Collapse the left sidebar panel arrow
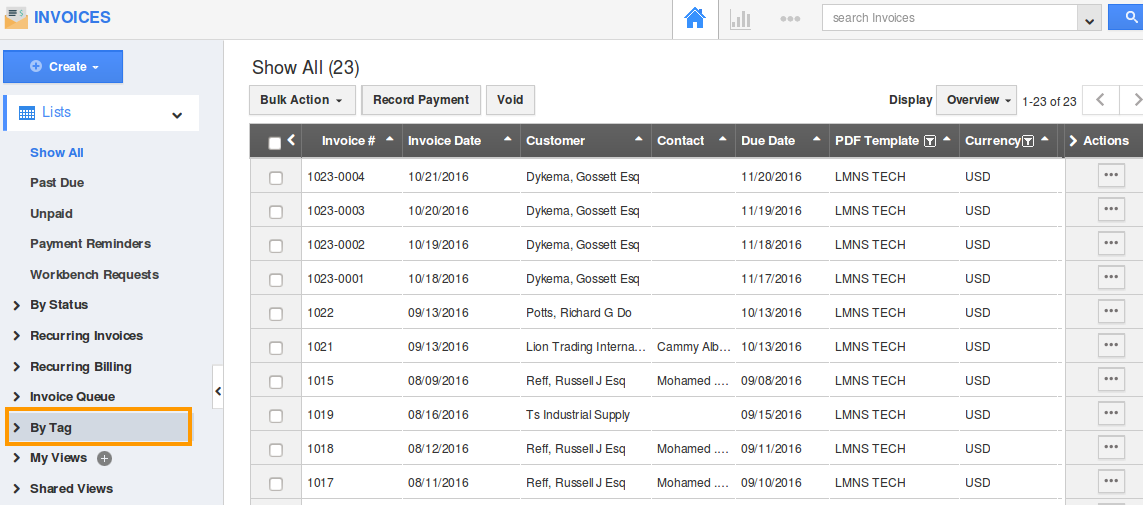 coord(218,391)
